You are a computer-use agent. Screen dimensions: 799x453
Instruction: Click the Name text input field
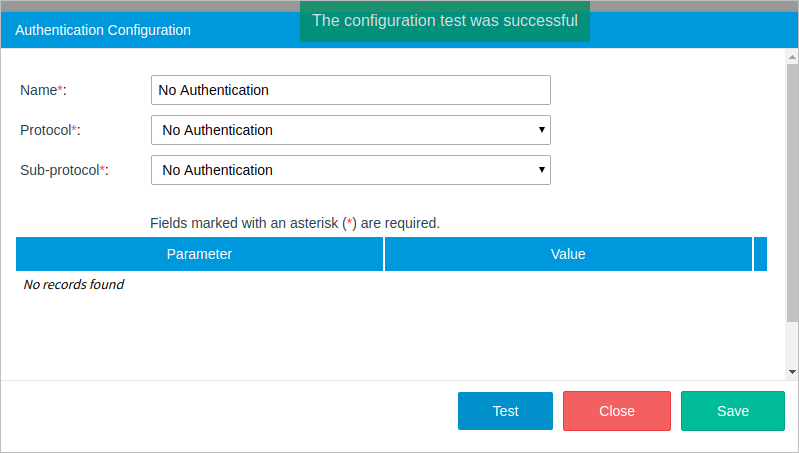pyautogui.click(x=350, y=90)
